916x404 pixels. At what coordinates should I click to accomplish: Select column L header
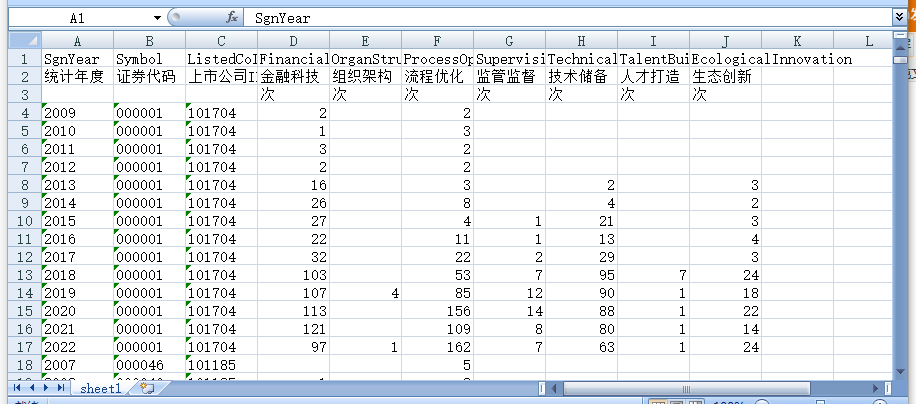(863, 41)
